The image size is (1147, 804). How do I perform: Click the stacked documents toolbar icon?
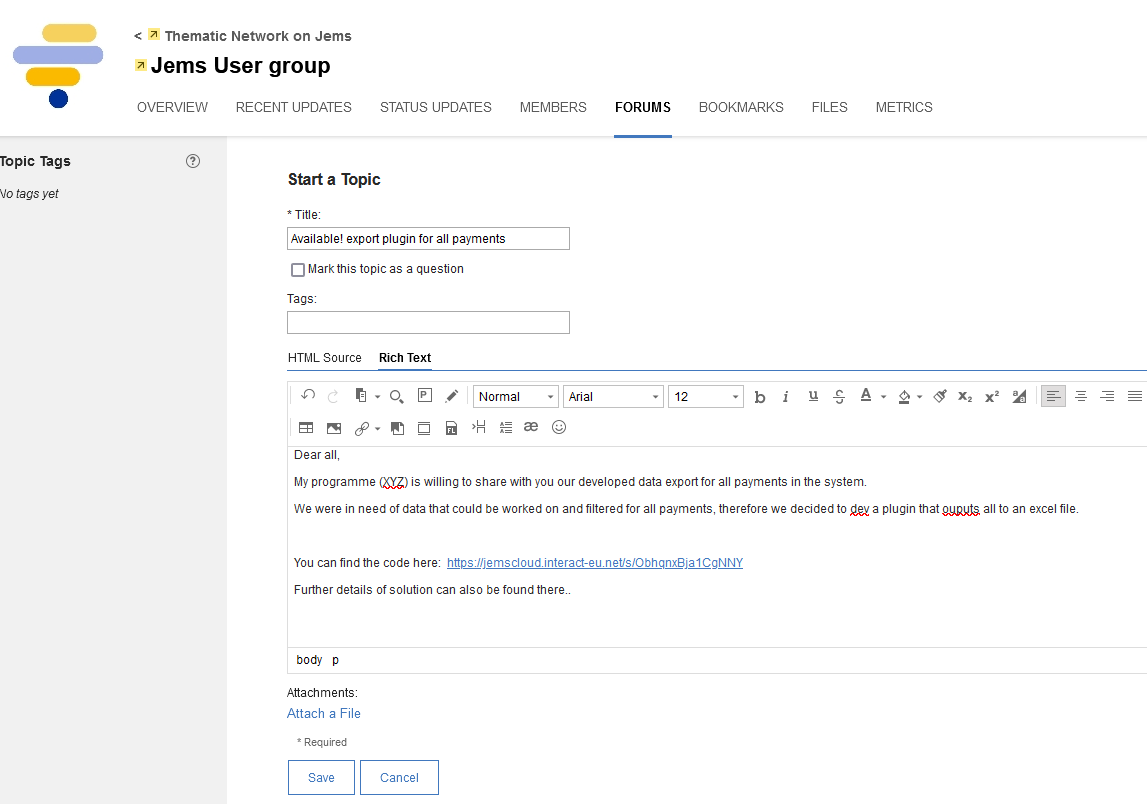397,428
